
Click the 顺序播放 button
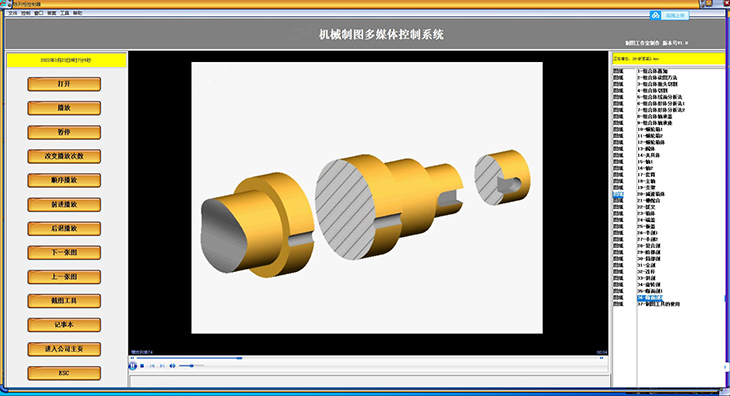point(64,181)
